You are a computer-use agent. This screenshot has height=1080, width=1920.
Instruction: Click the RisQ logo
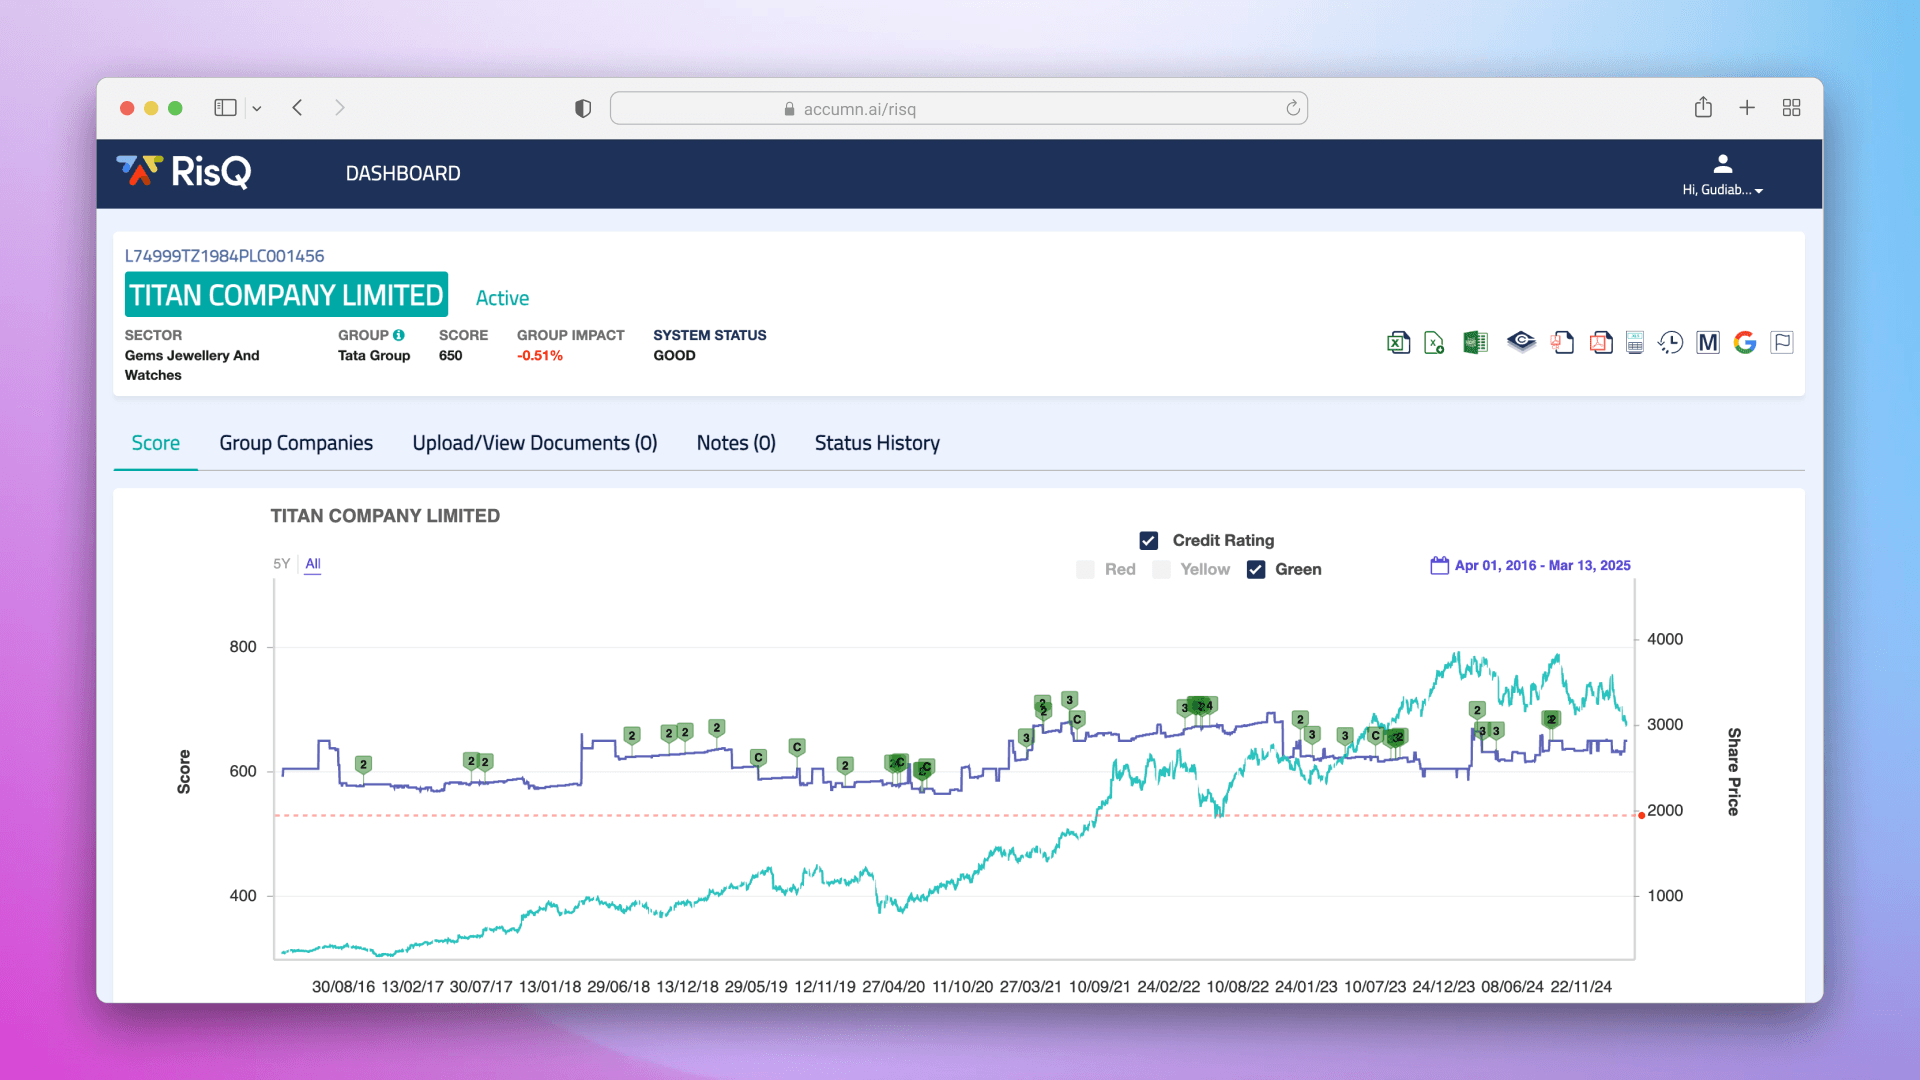(183, 172)
